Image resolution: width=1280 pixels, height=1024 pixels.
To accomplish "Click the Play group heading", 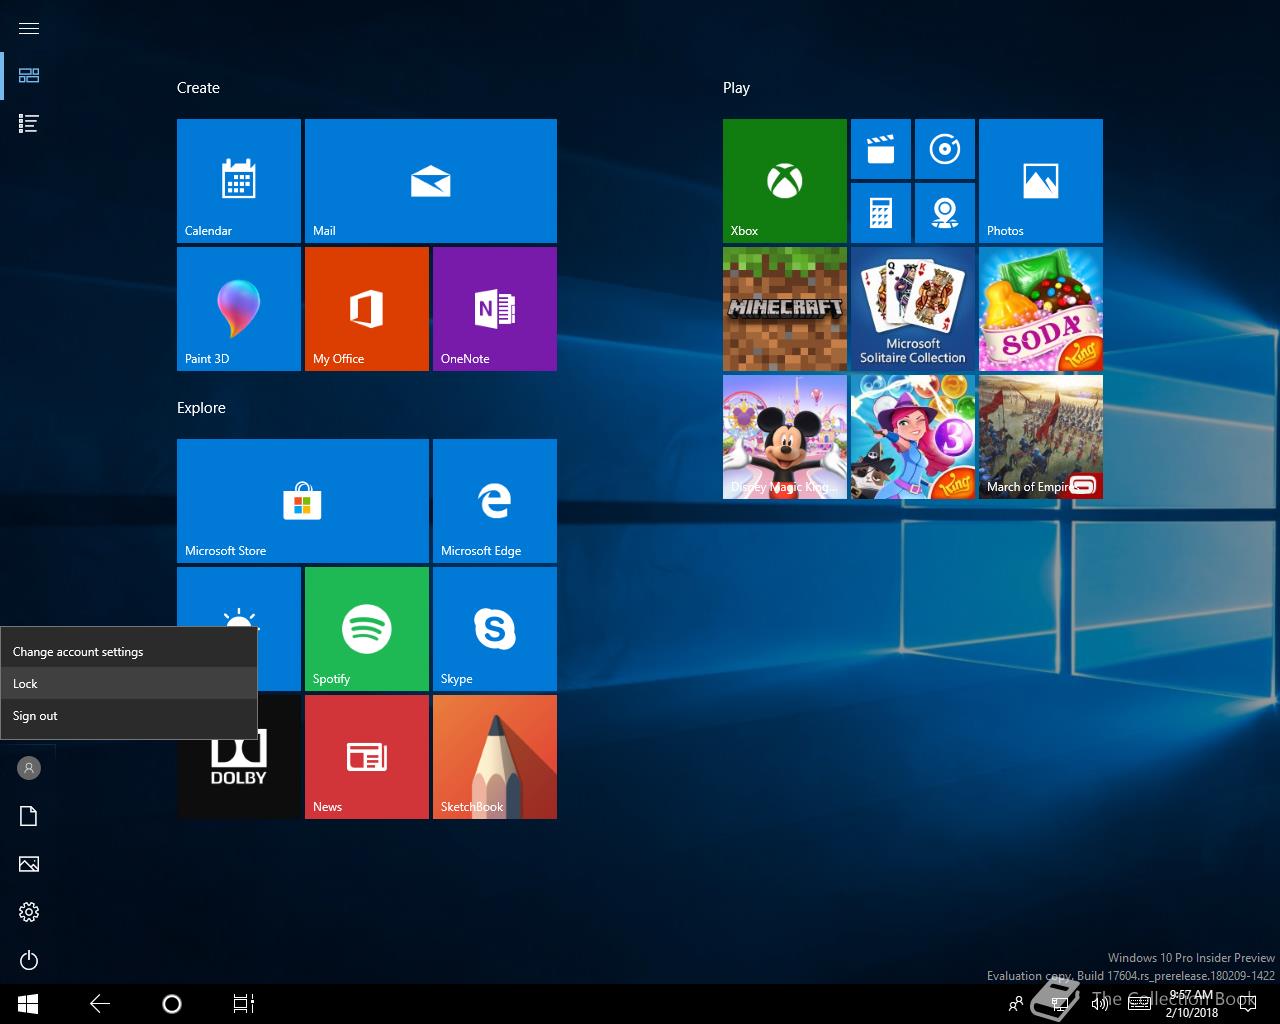I will point(736,88).
